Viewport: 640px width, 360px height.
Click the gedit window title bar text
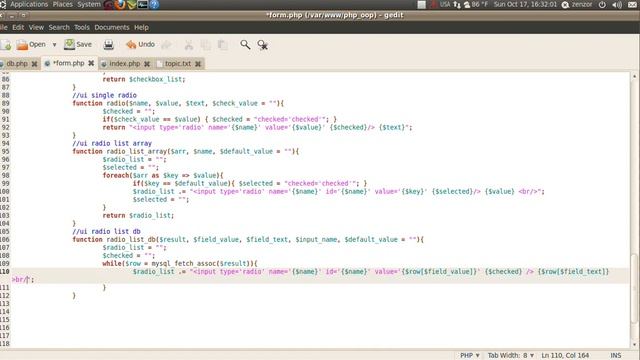(335, 15)
